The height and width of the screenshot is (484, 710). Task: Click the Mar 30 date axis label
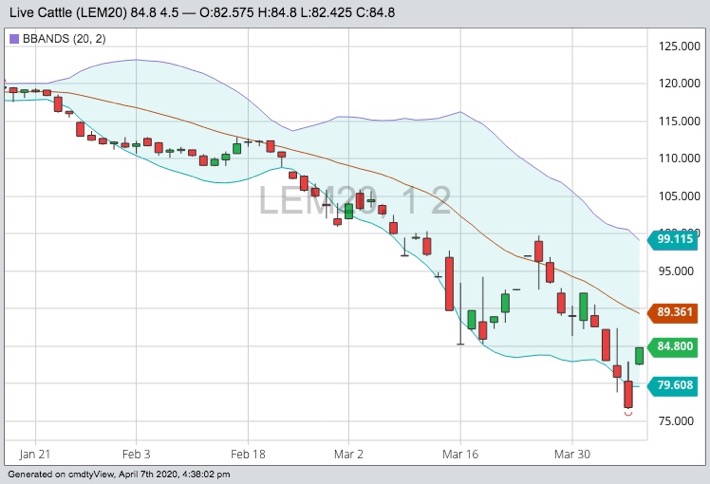tap(572, 454)
